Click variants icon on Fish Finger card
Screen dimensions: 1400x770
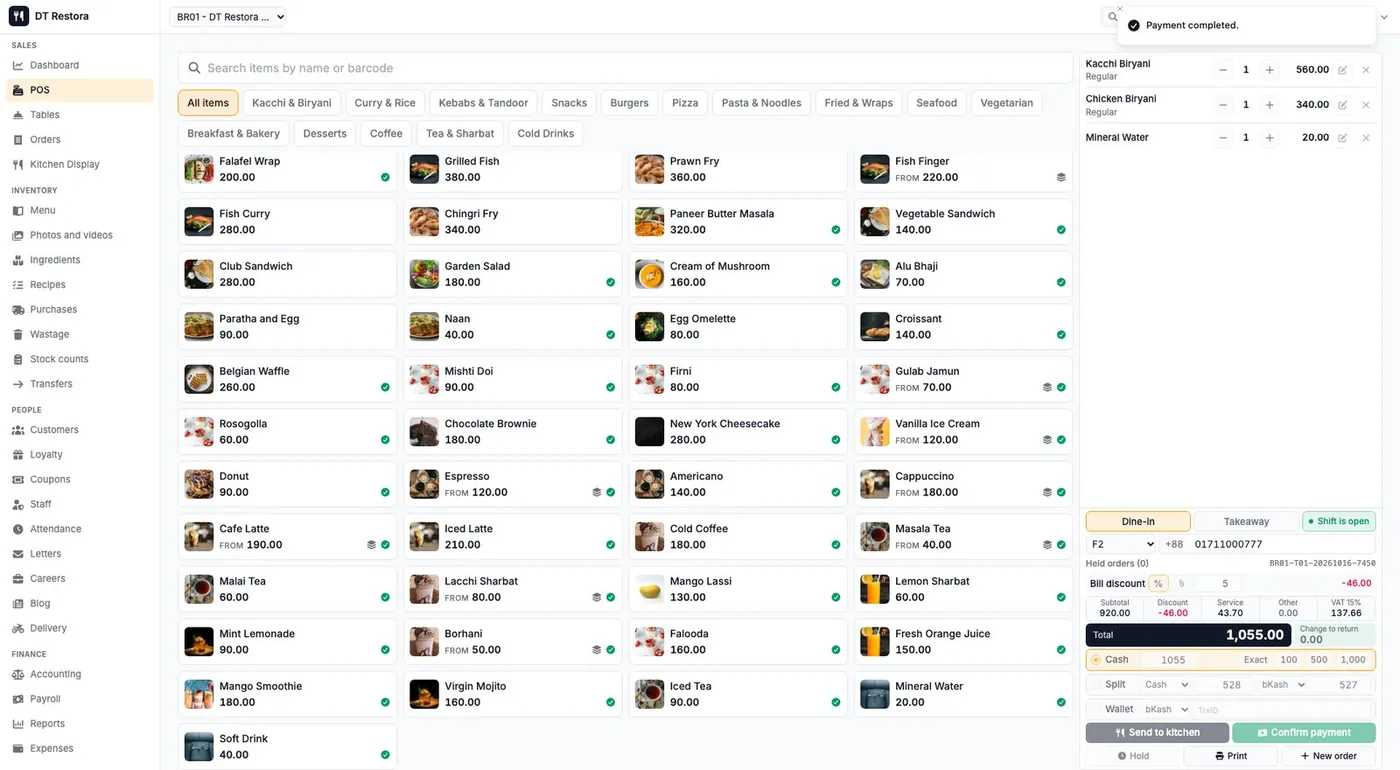pyautogui.click(x=1061, y=177)
